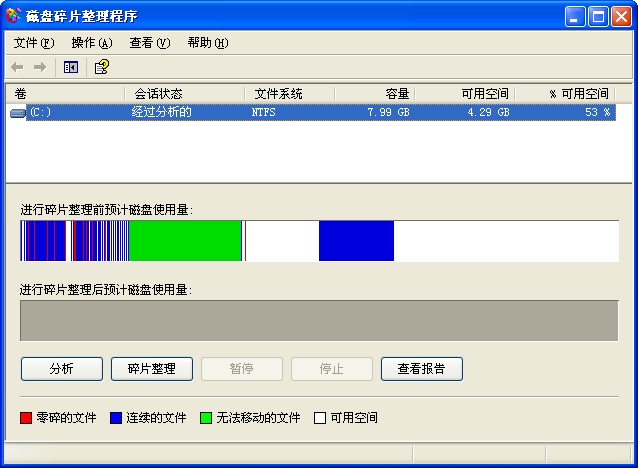Click the 经过分析的 status cell
The image size is (638, 468).
click(162, 112)
